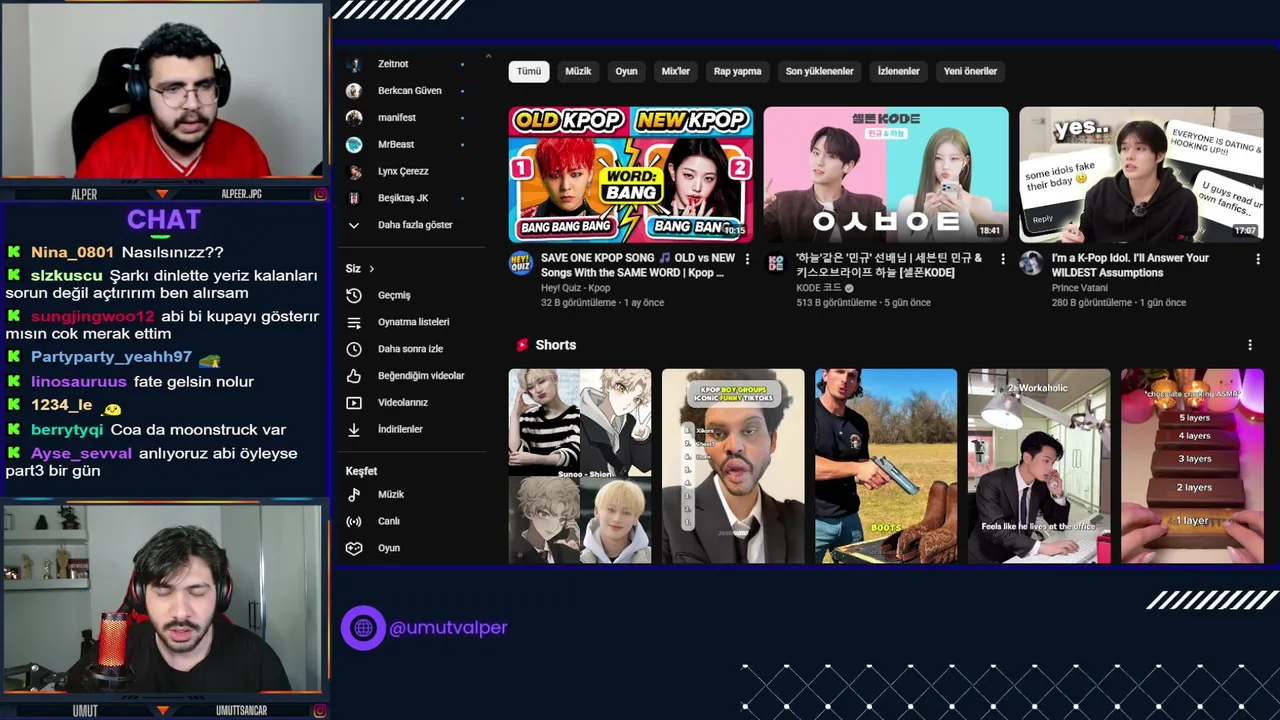Open the Sunoo - Shion short
Image resolution: width=1280 pixels, height=720 pixels.
(580, 466)
